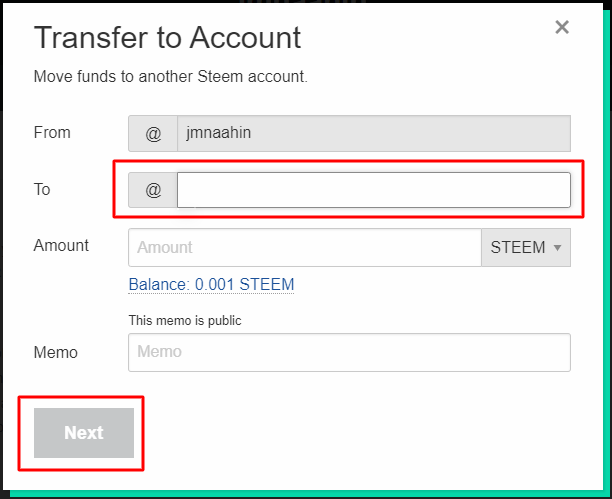Click the @ prefix of the From field

coord(153,133)
